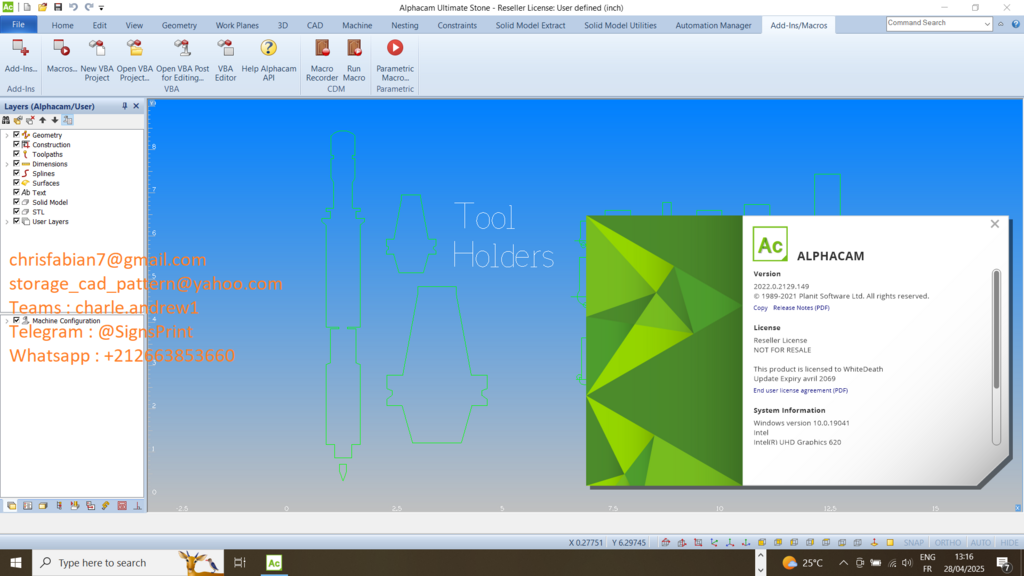Open the Windows Start menu
Screen dimensions: 1024x576
[x=16, y=562]
